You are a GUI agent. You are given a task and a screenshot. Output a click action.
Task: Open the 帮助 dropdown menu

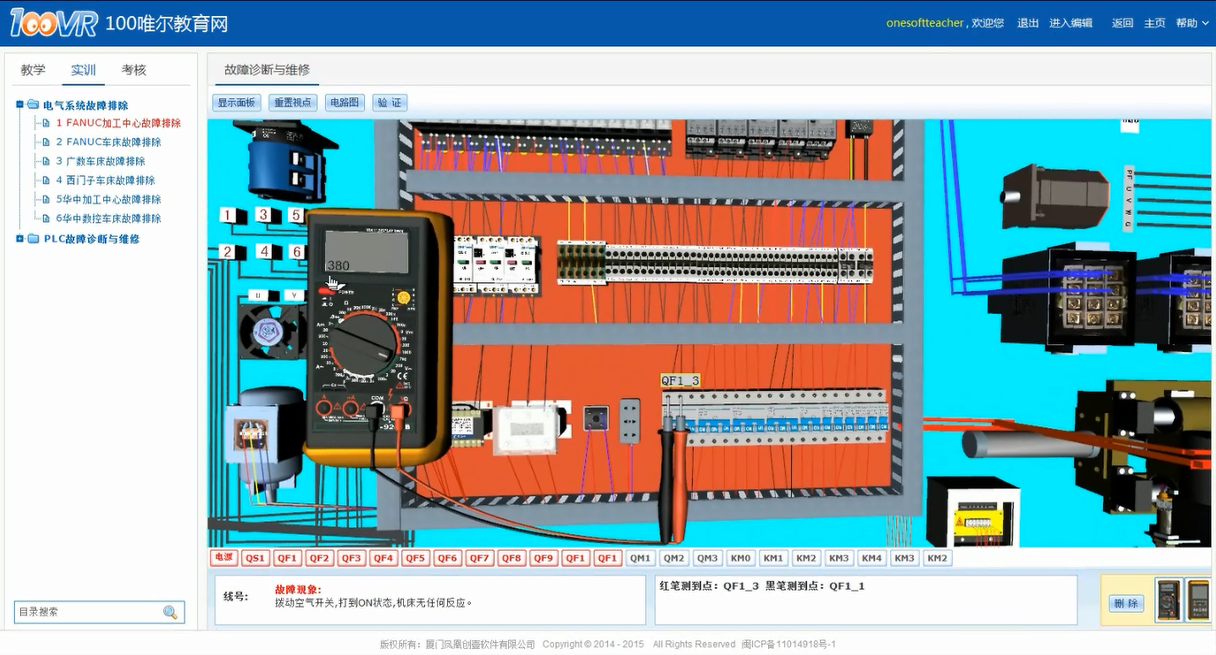(x=1191, y=23)
